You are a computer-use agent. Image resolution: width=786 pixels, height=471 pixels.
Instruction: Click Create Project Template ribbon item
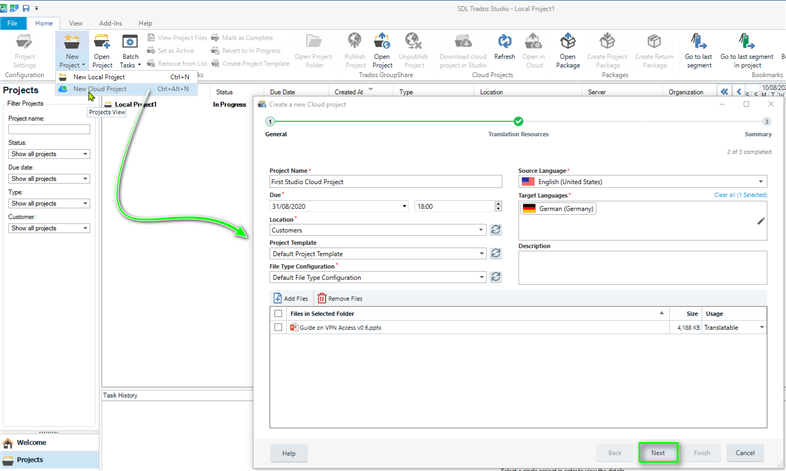[251, 64]
